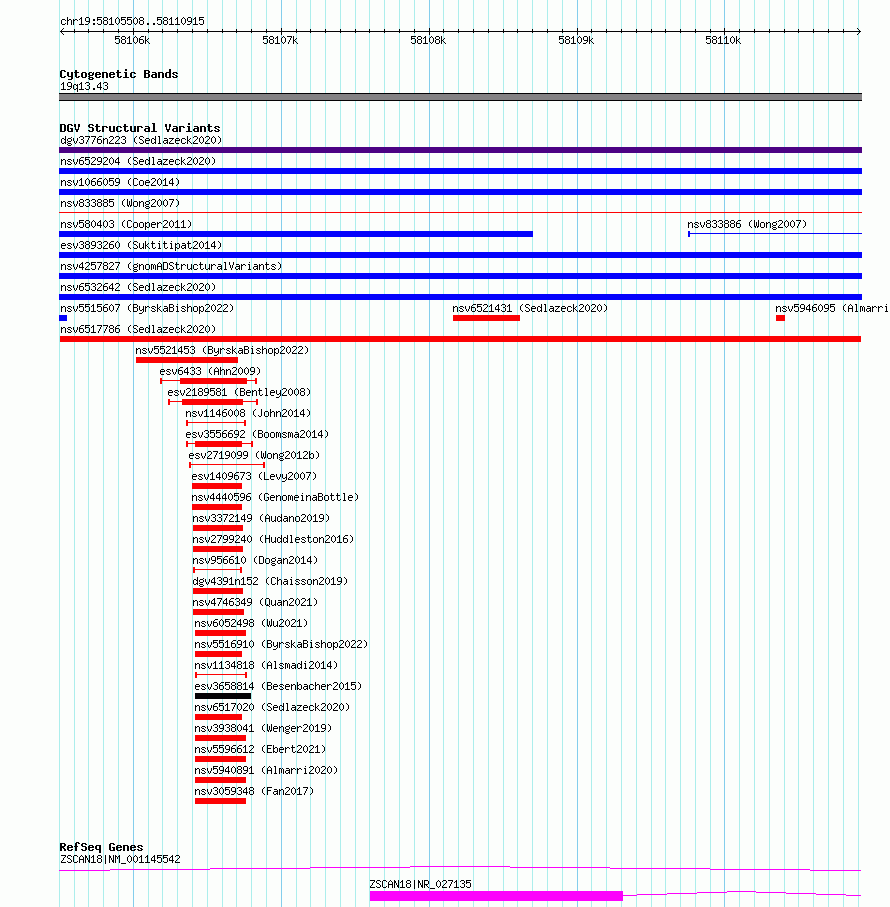Click the nsv5521453 (ByrskaBishop2022) label
Screen dimensions: 890x907
222,350
